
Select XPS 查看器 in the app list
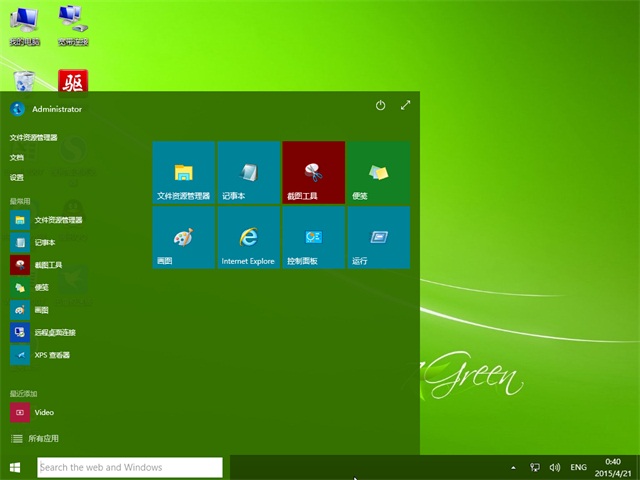(51, 355)
